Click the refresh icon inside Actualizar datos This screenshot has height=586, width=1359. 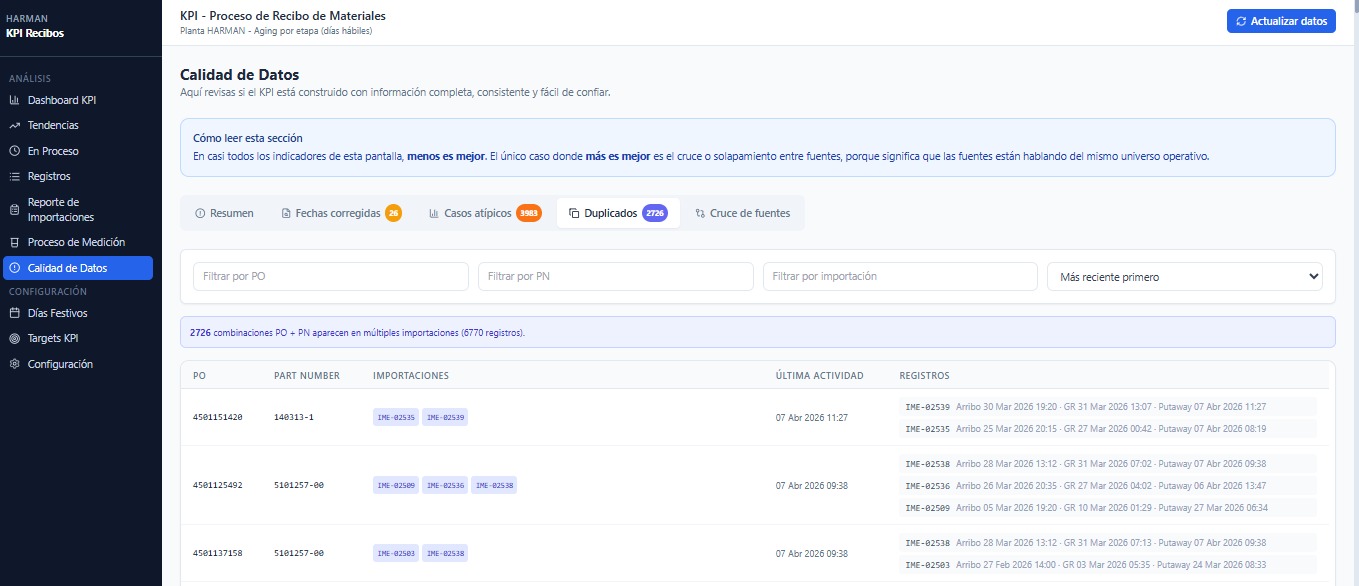(x=1241, y=20)
